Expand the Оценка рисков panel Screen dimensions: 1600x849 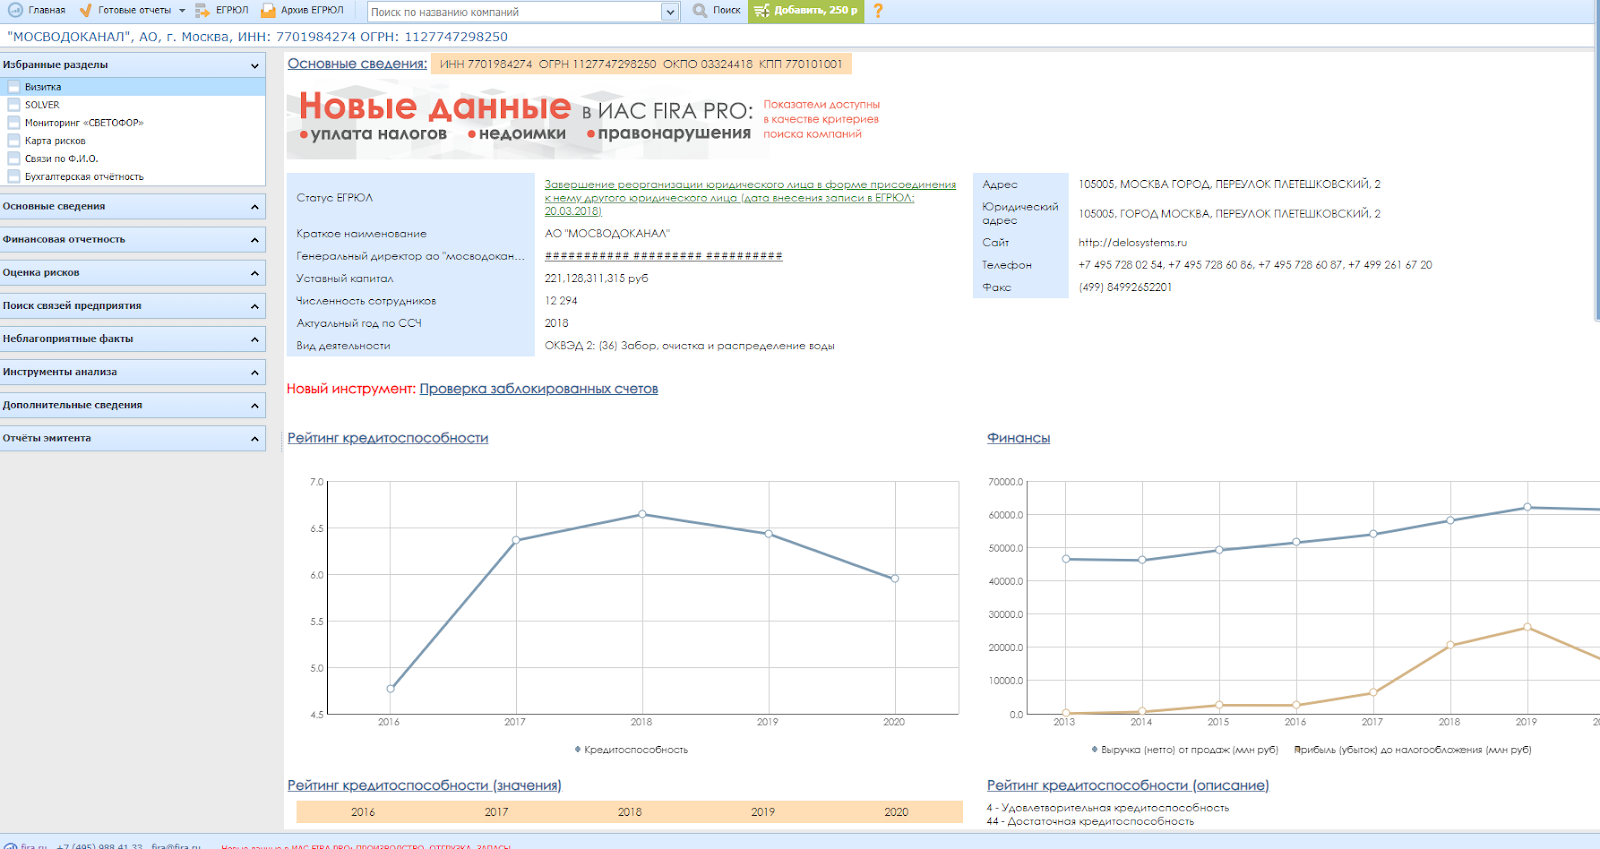pos(132,272)
